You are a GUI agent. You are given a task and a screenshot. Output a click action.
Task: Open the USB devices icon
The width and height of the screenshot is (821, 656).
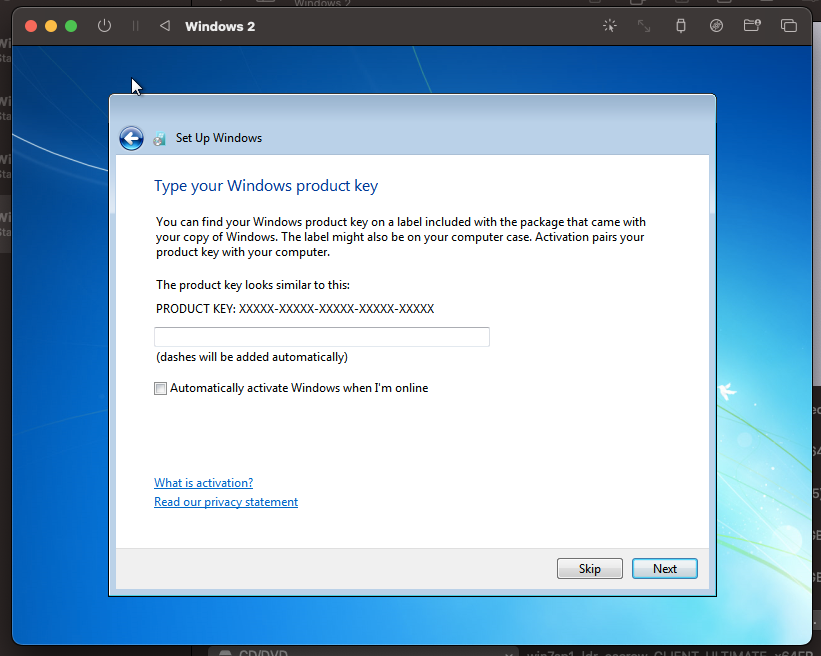681,26
